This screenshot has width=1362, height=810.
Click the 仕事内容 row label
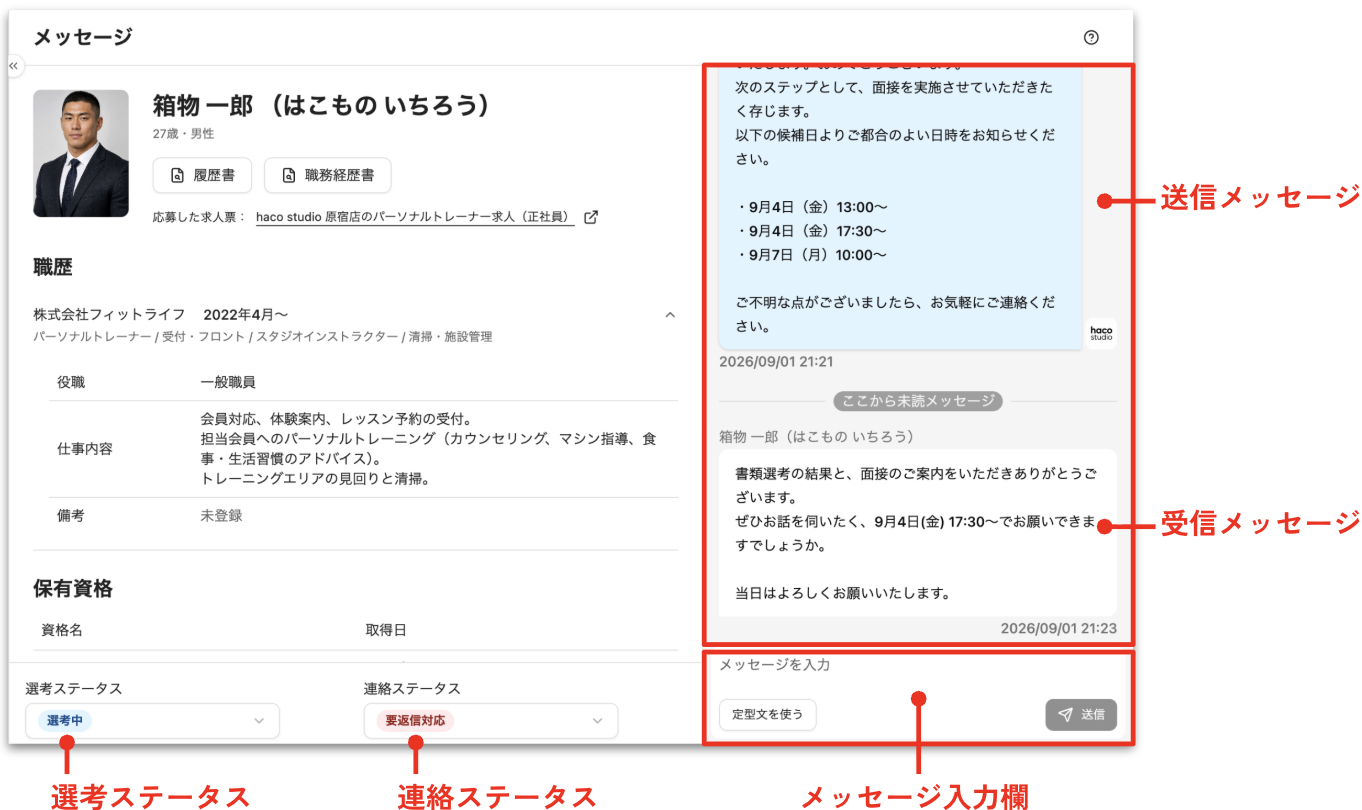84,449
